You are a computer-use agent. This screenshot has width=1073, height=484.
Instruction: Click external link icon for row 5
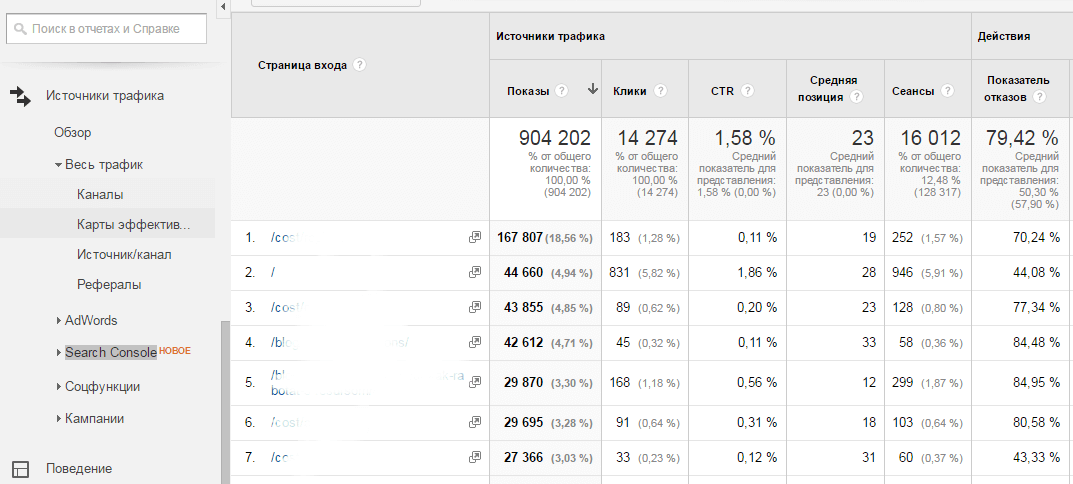[x=475, y=382]
